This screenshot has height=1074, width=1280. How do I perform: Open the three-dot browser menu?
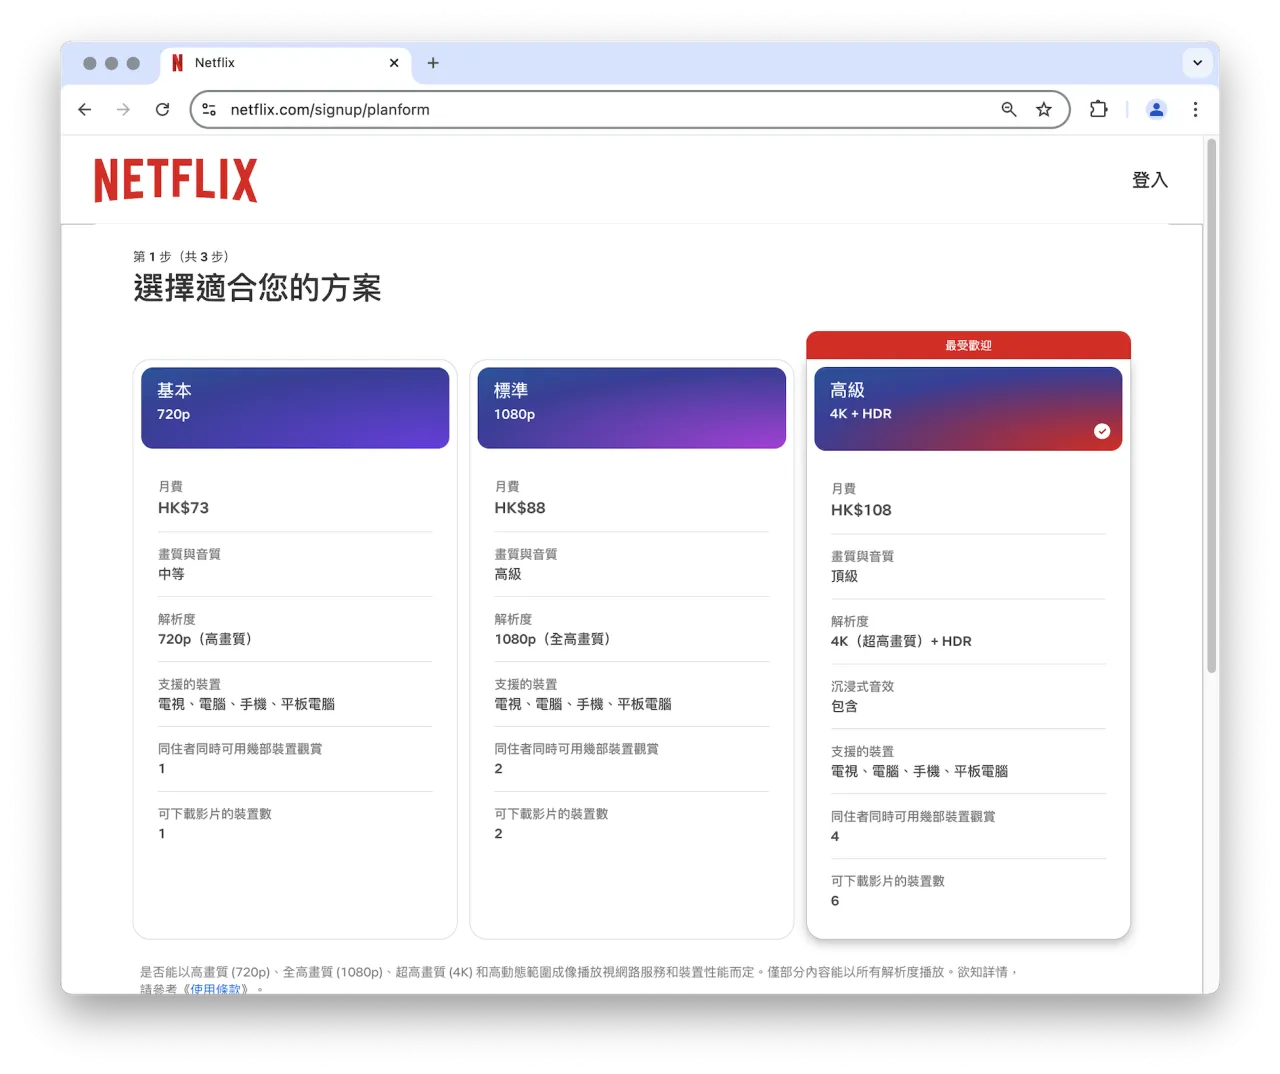1196,109
